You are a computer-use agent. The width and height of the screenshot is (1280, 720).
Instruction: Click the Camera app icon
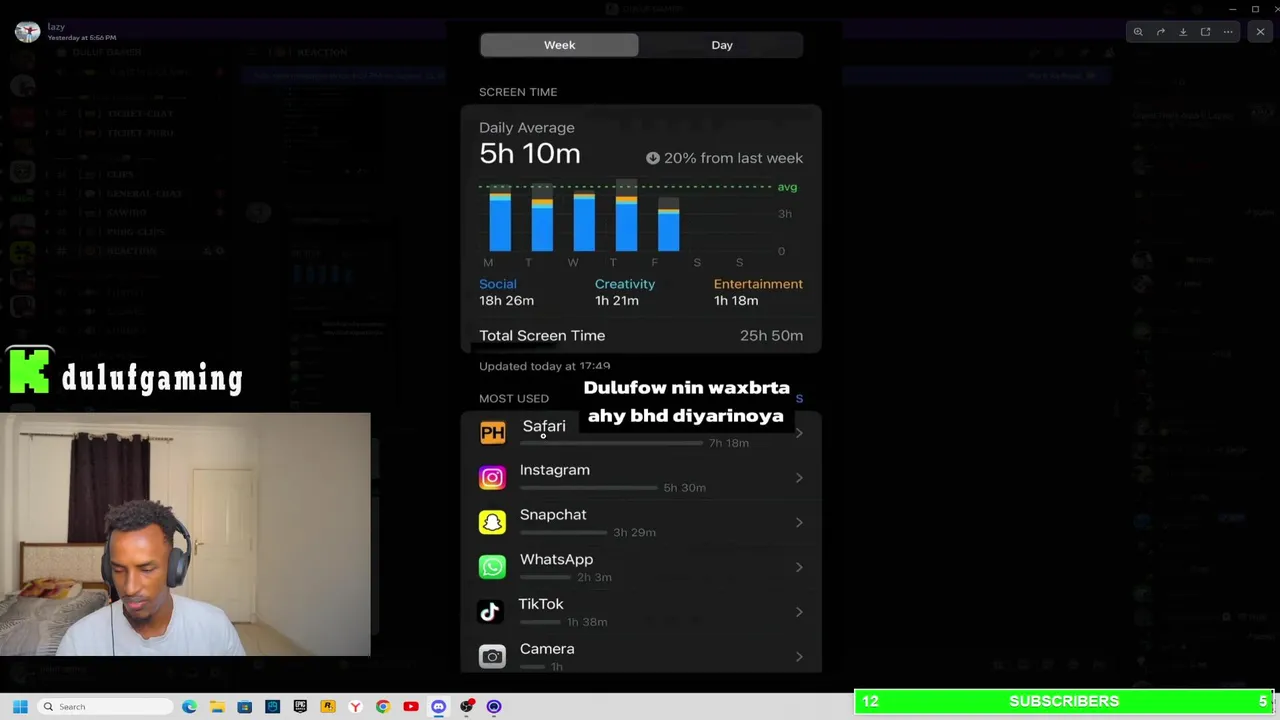click(492, 656)
